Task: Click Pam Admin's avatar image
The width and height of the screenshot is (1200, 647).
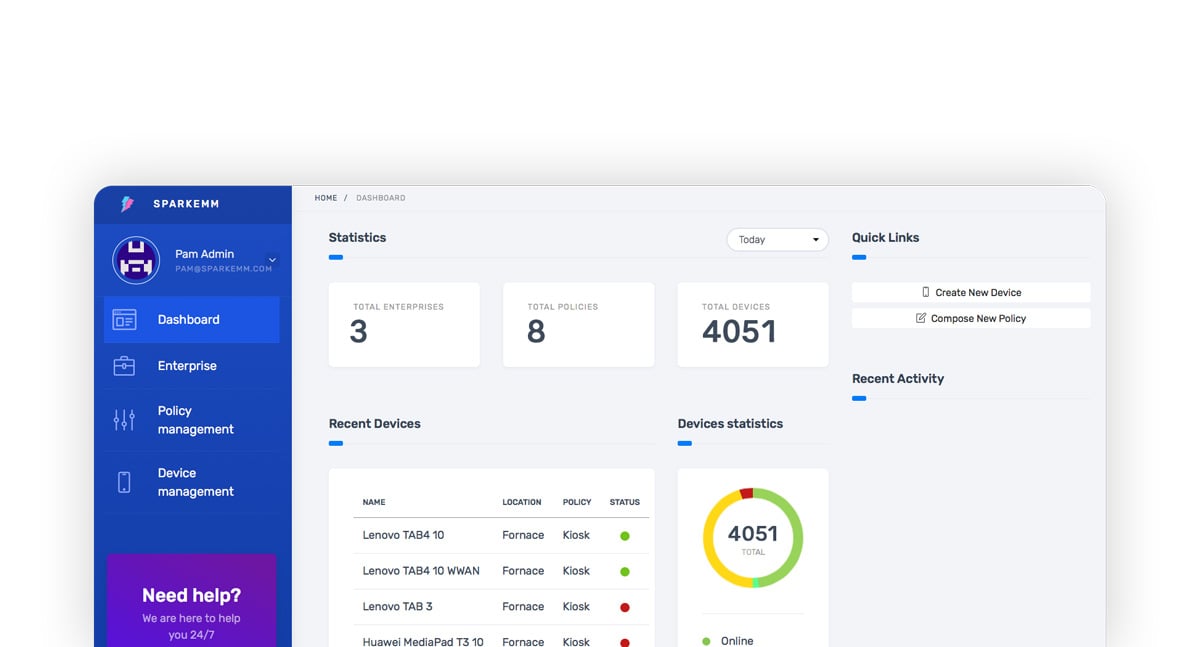Action: (x=136, y=261)
